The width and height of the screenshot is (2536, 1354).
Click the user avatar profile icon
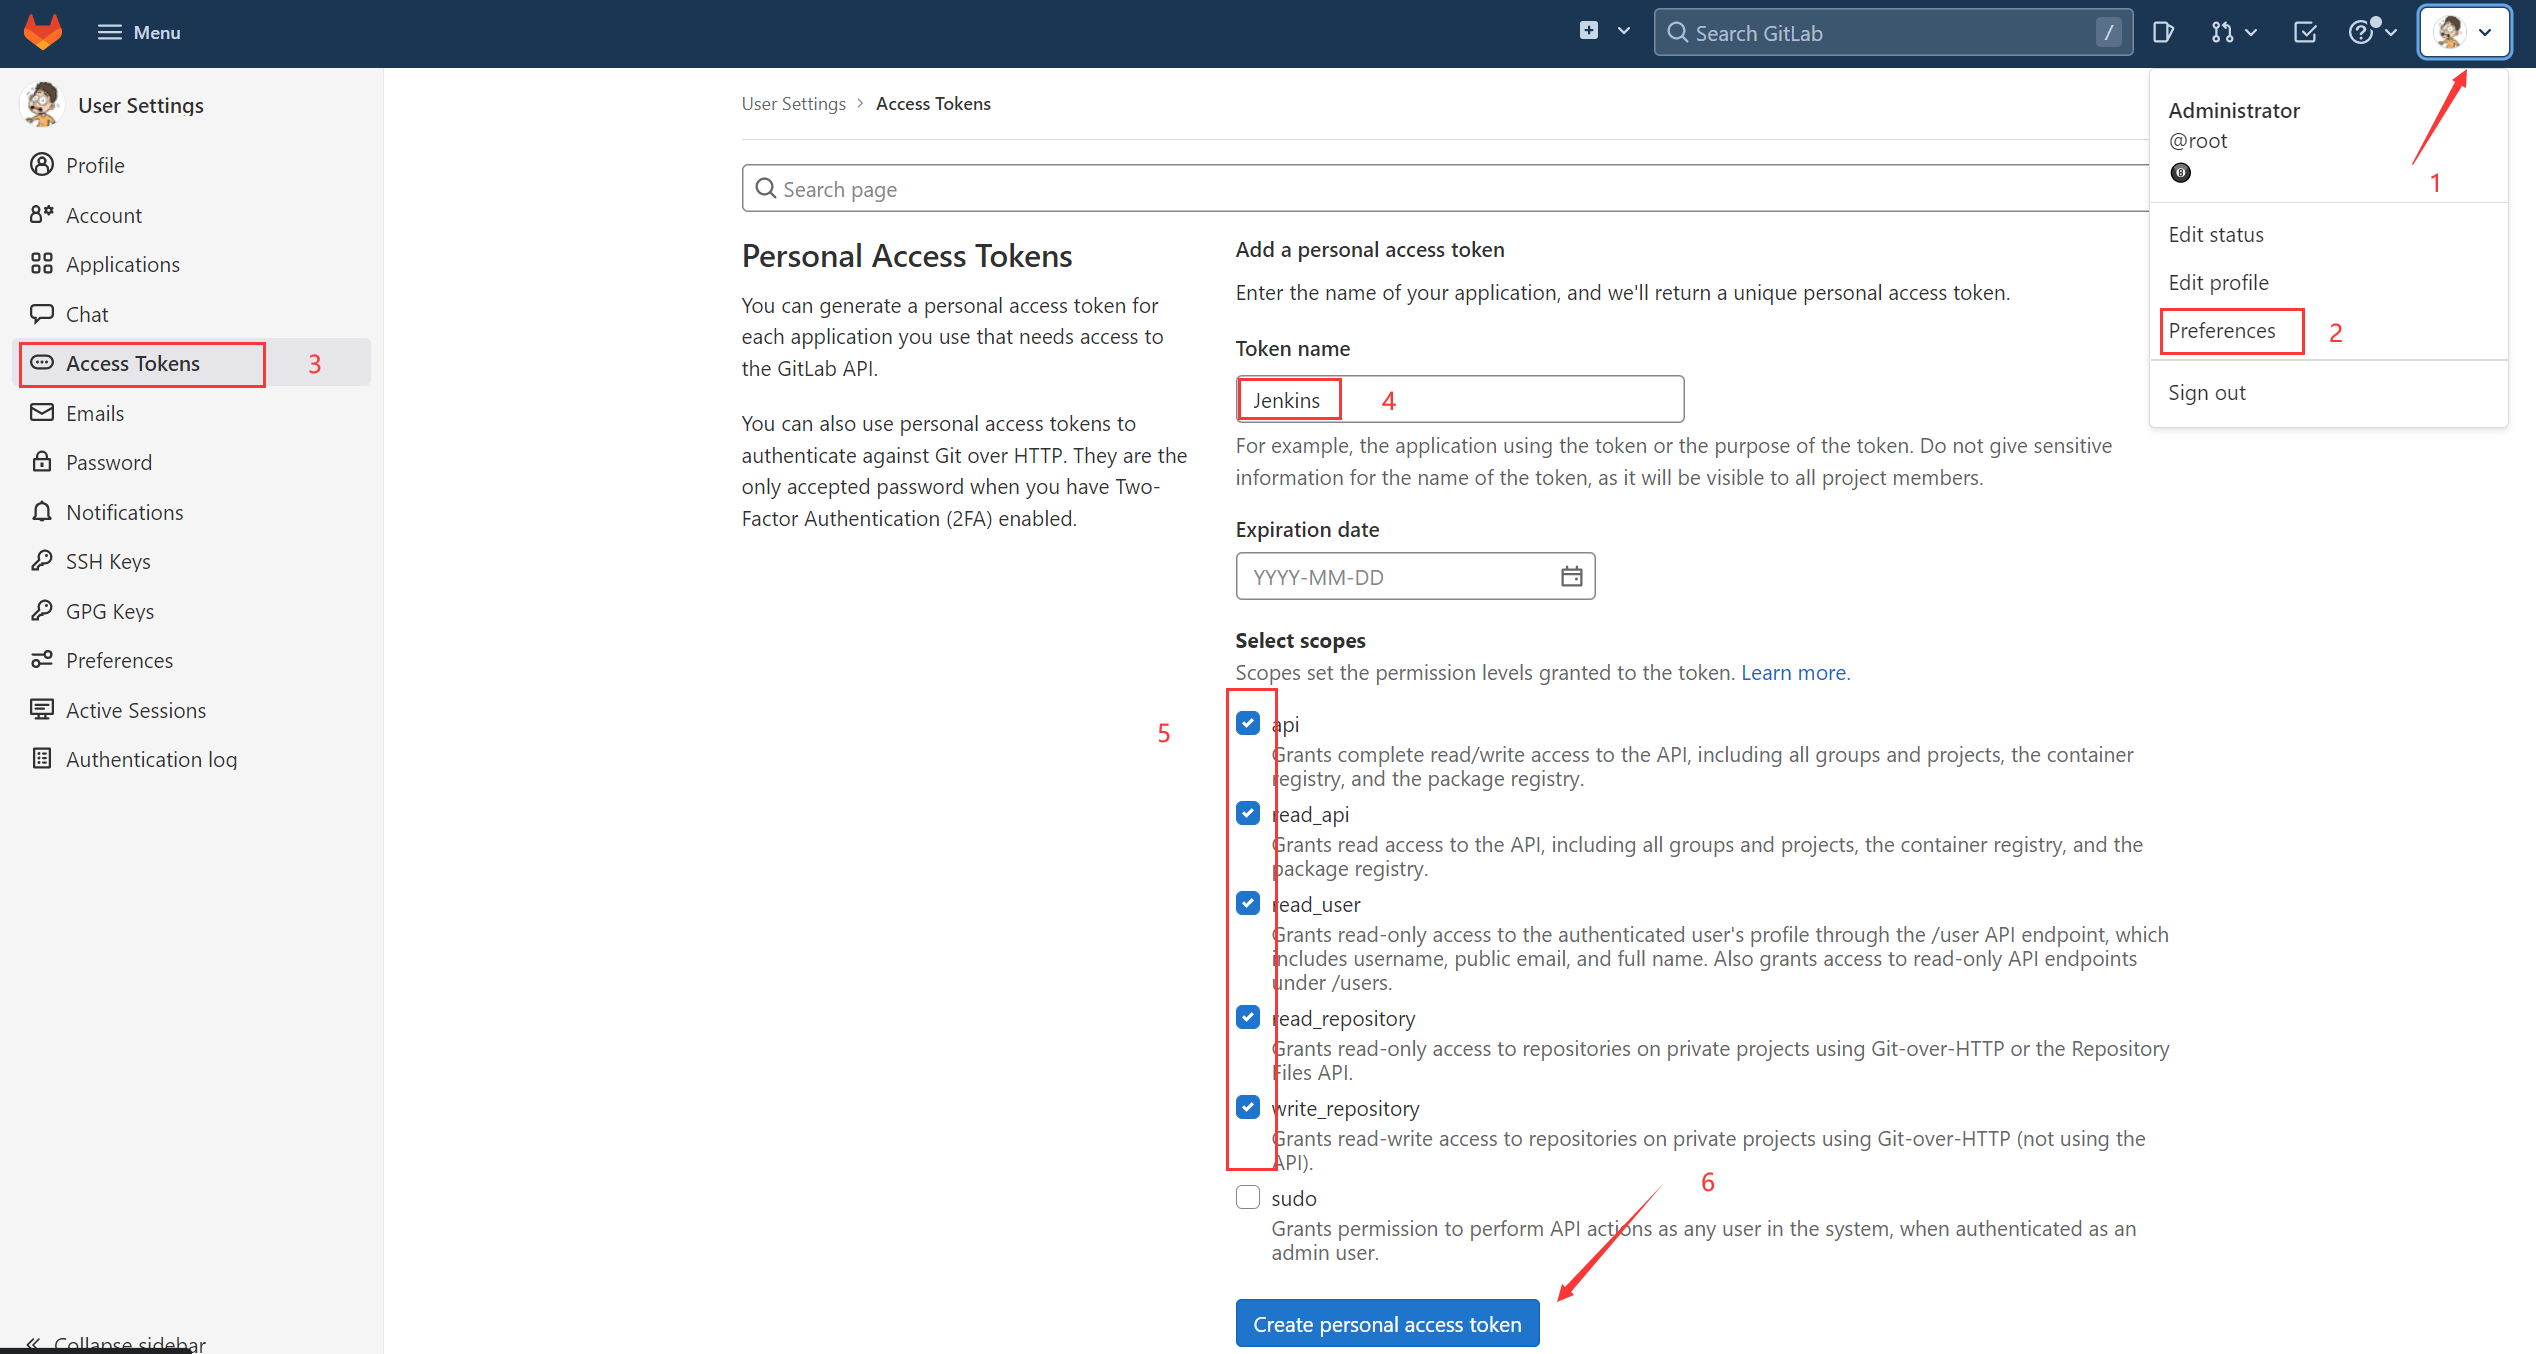[2450, 32]
